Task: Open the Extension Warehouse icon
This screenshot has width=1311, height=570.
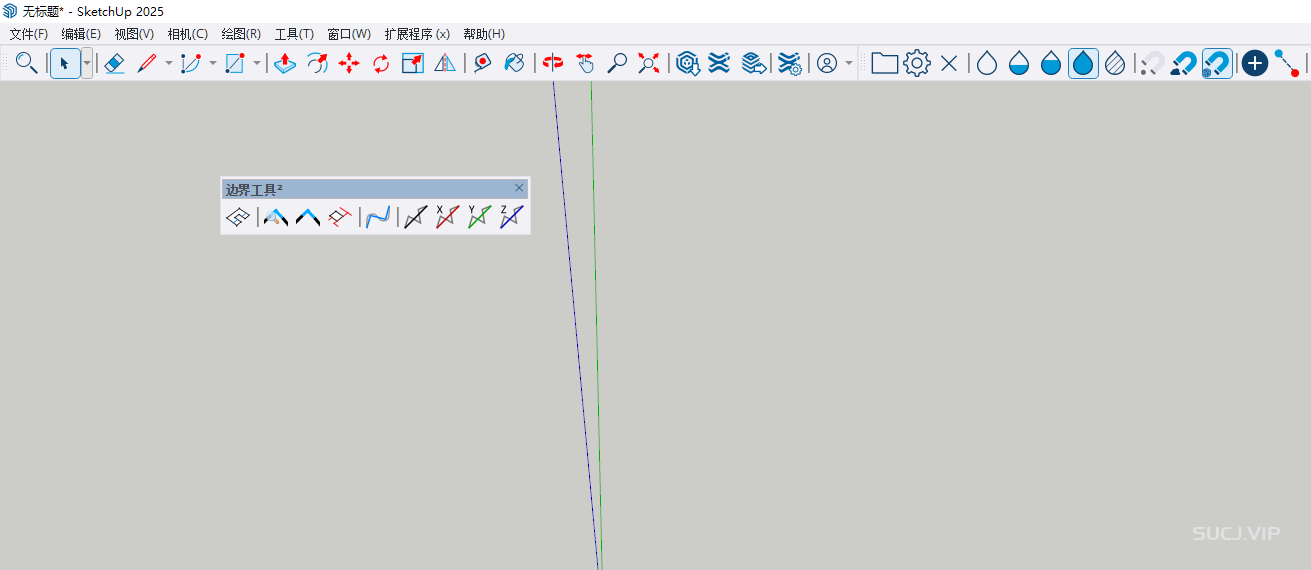Action: (x=719, y=63)
